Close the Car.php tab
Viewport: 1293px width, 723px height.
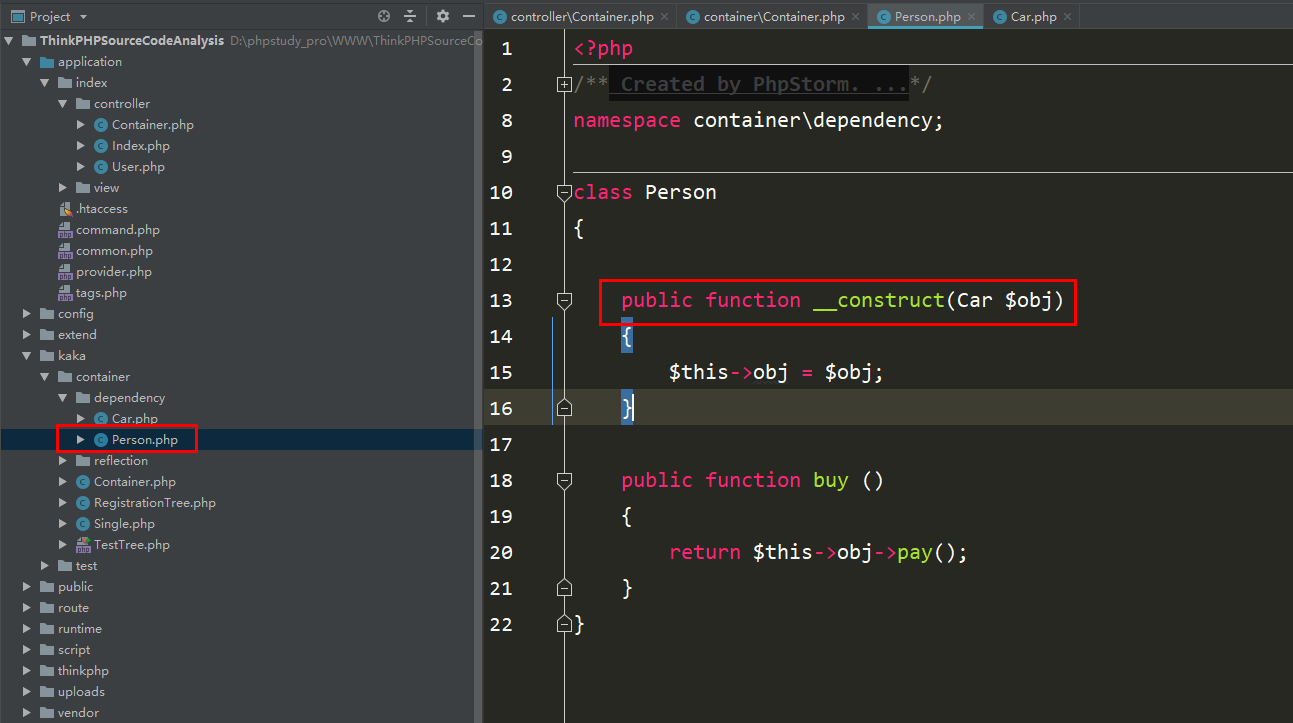click(1068, 17)
